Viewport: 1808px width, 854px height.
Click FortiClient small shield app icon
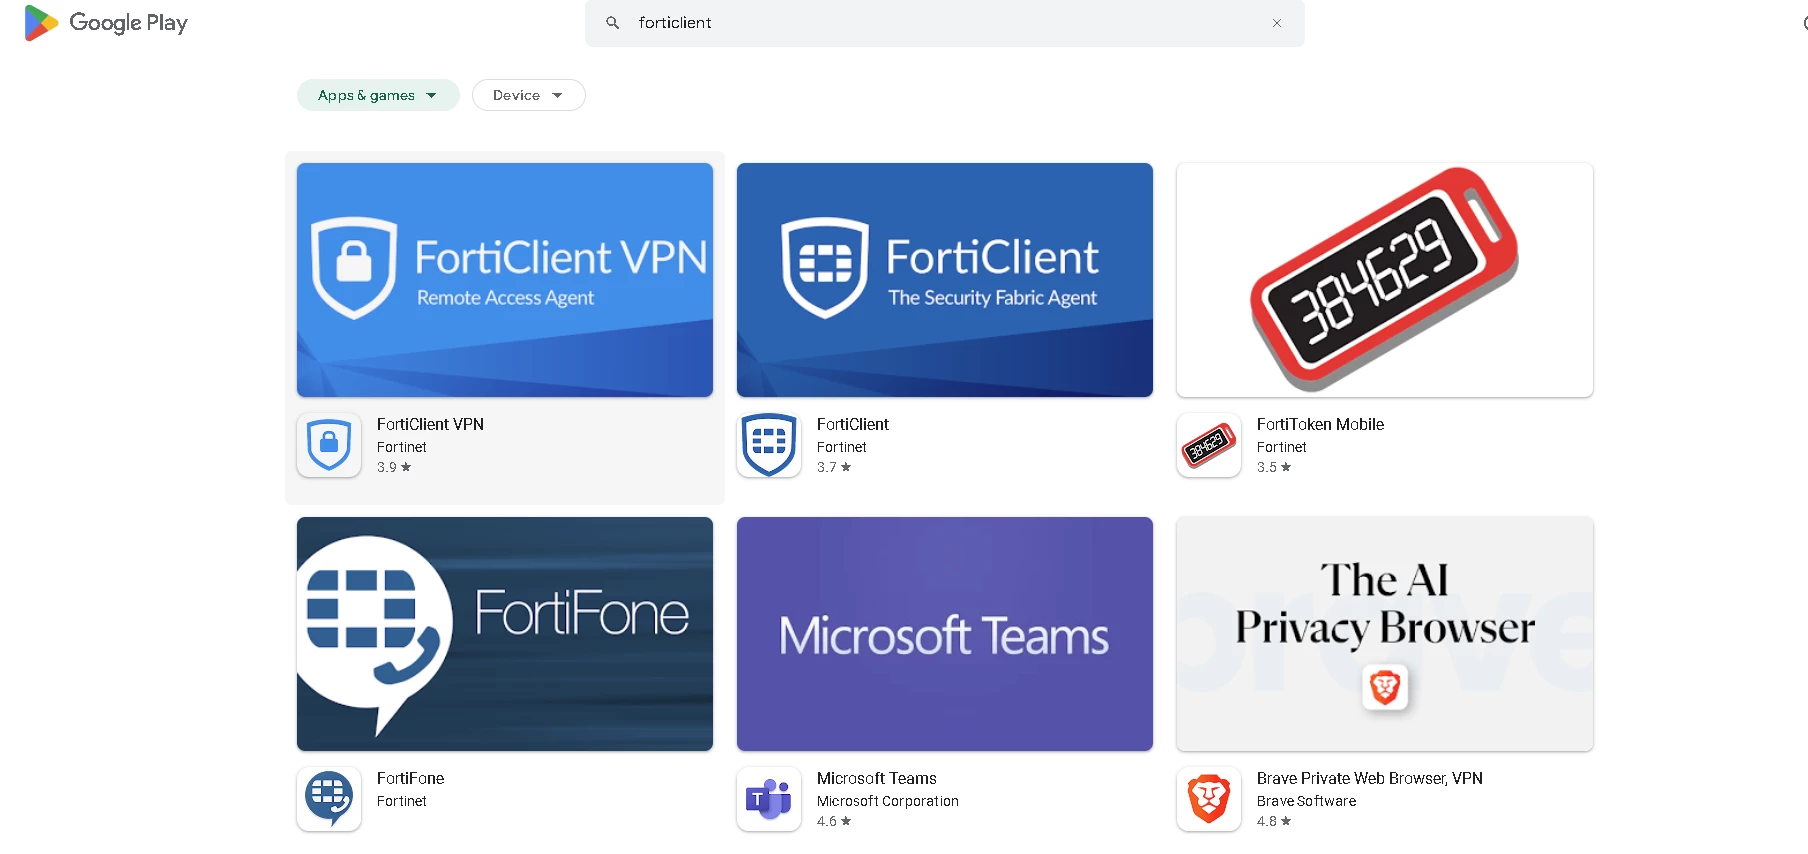pos(769,445)
